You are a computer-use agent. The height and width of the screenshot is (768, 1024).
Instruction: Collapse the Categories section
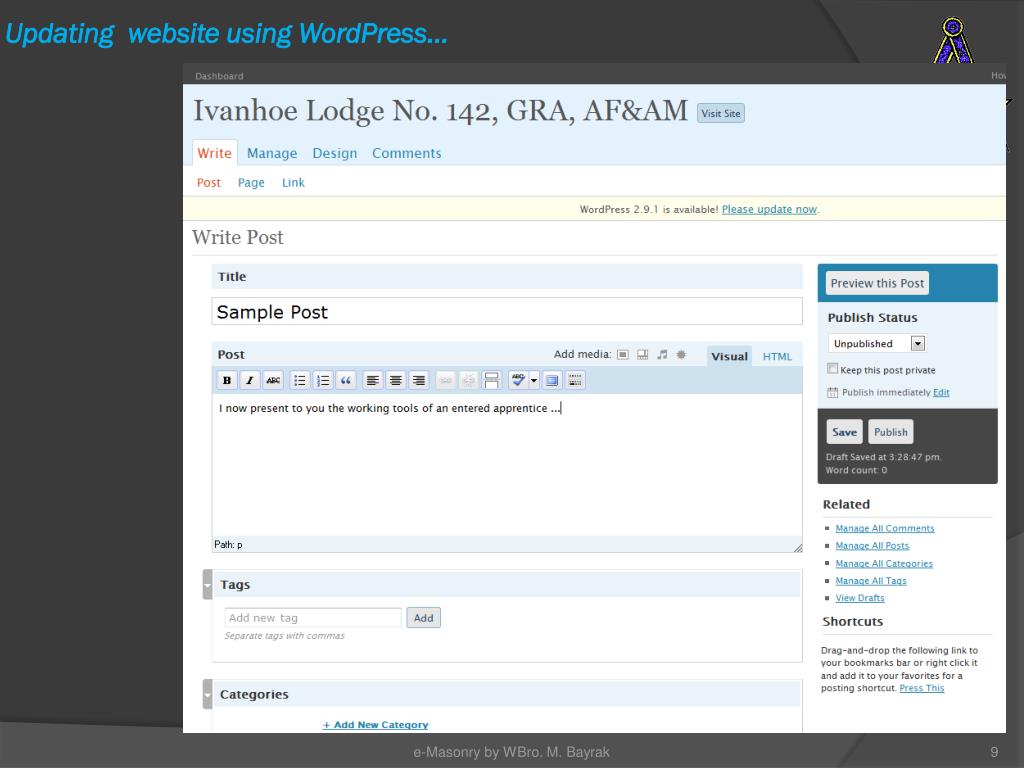click(207, 694)
